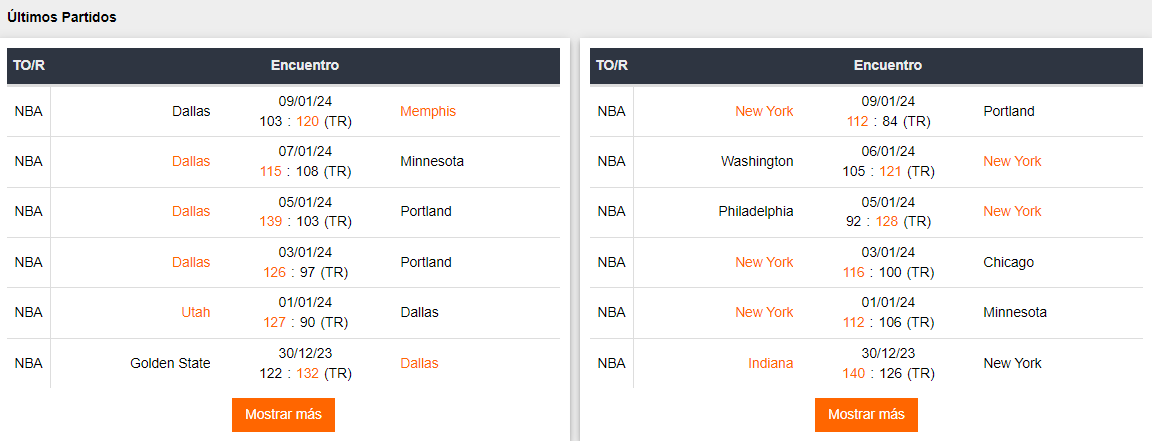Click Mostrar más below the New York matches table
This screenshot has height=441, width=1152.
pos(866,415)
